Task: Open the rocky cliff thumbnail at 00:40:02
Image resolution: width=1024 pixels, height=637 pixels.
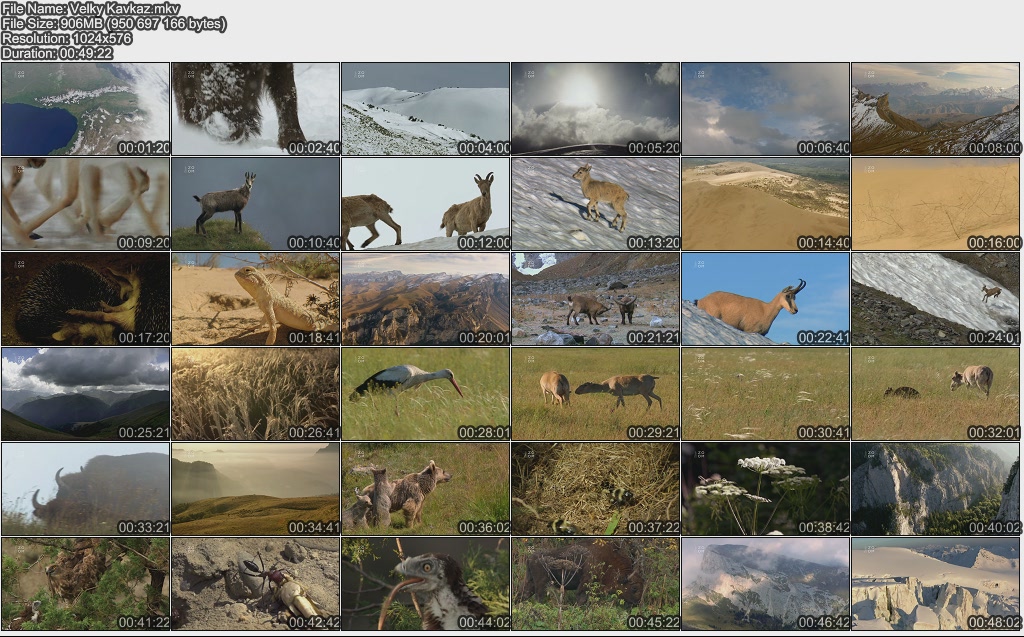Action: pyautogui.click(x=936, y=489)
